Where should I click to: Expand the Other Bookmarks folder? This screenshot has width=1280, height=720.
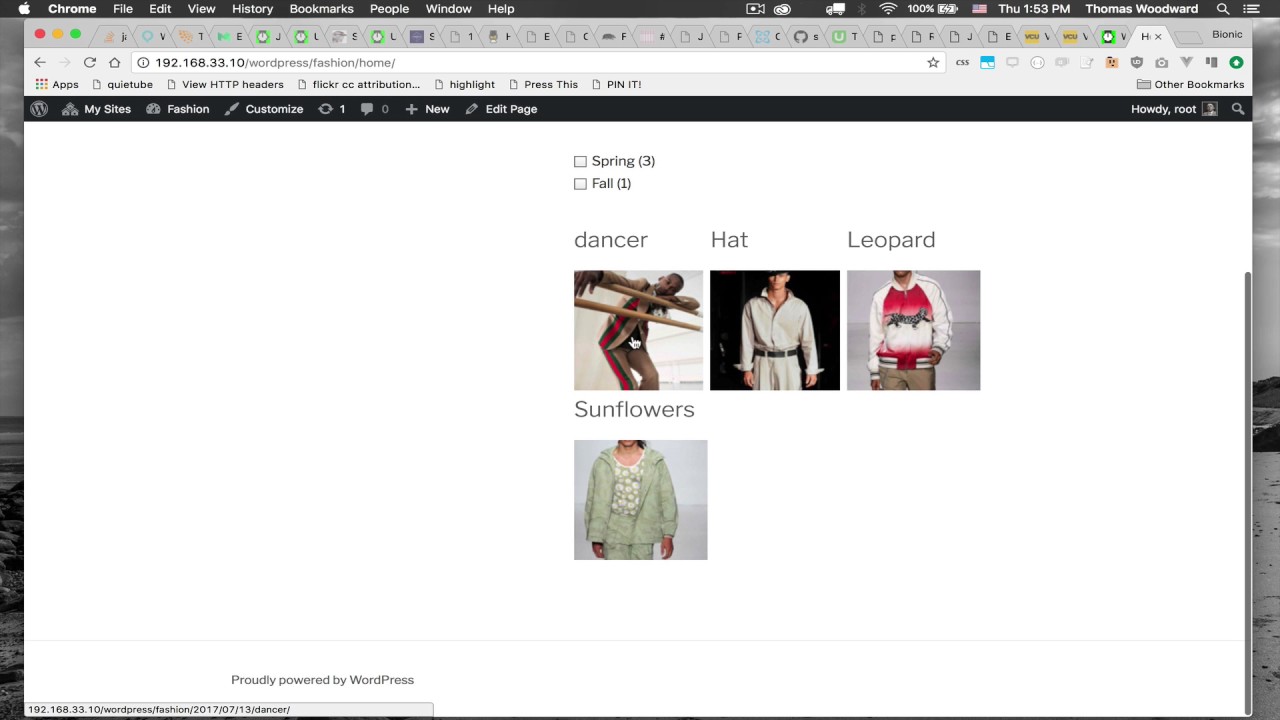pos(1190,84)
